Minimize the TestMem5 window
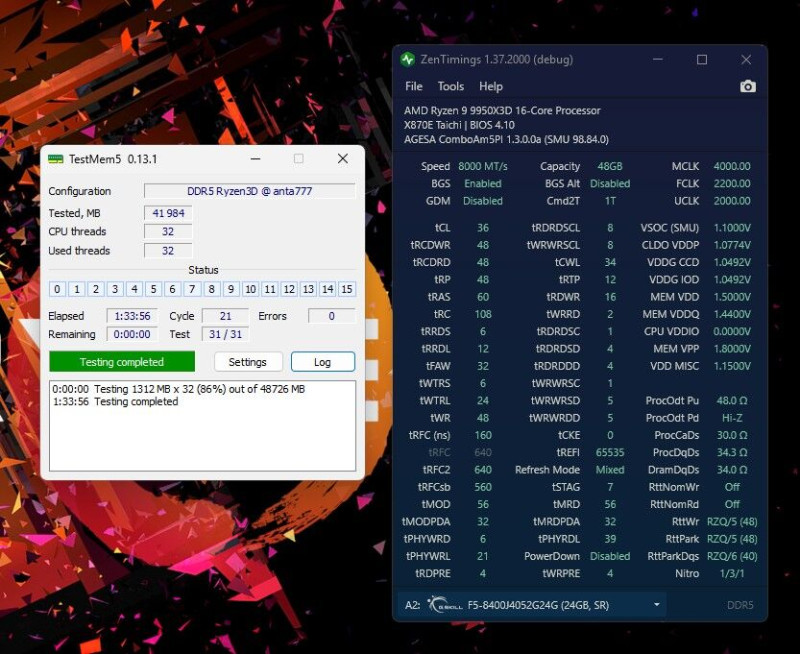The height and width of the screenshot is (654, 800). (x=256, y=159)
